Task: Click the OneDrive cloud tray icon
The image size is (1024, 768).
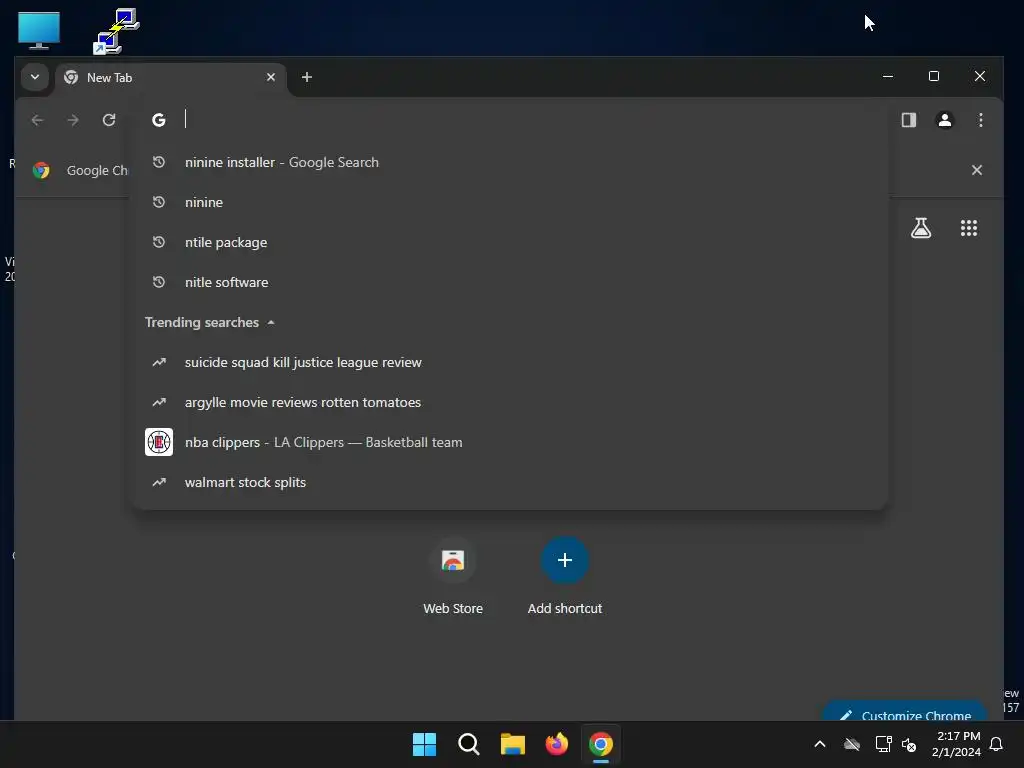Action: click(852, 744)
